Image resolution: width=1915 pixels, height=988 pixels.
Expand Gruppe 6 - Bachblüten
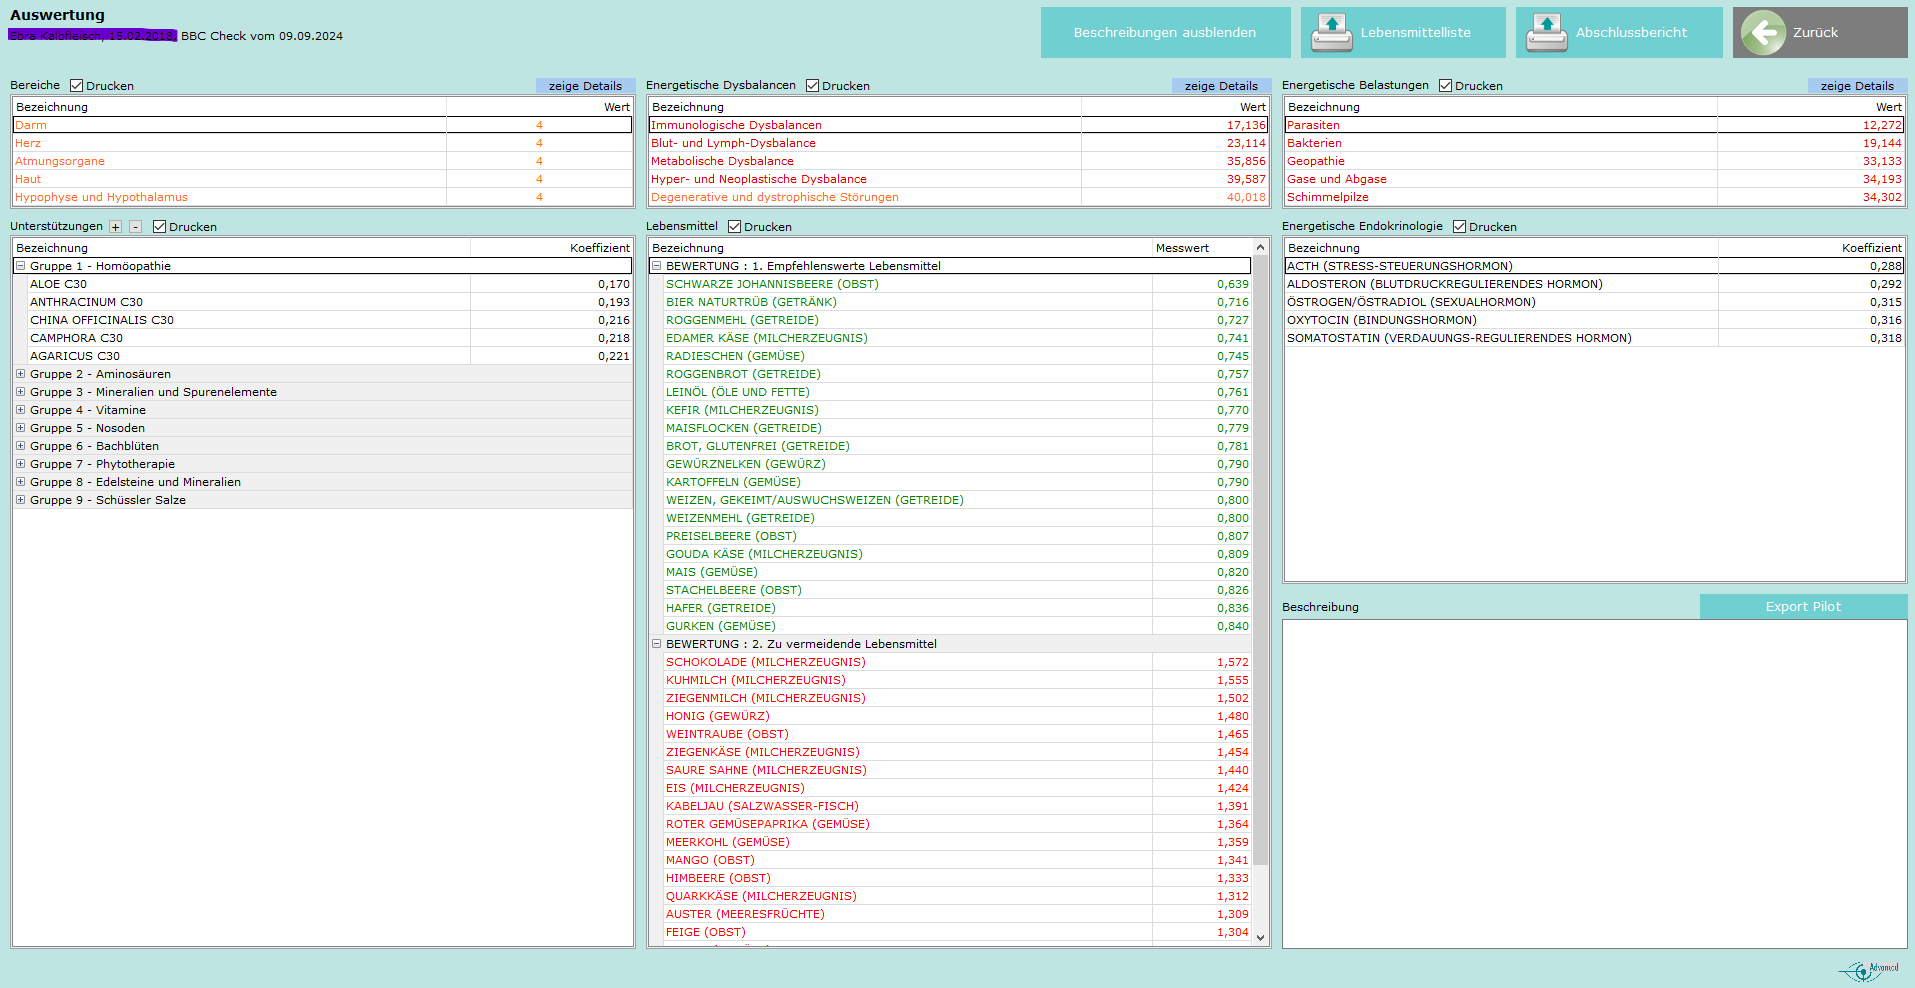pyautogui.click(x=20, y=446)
